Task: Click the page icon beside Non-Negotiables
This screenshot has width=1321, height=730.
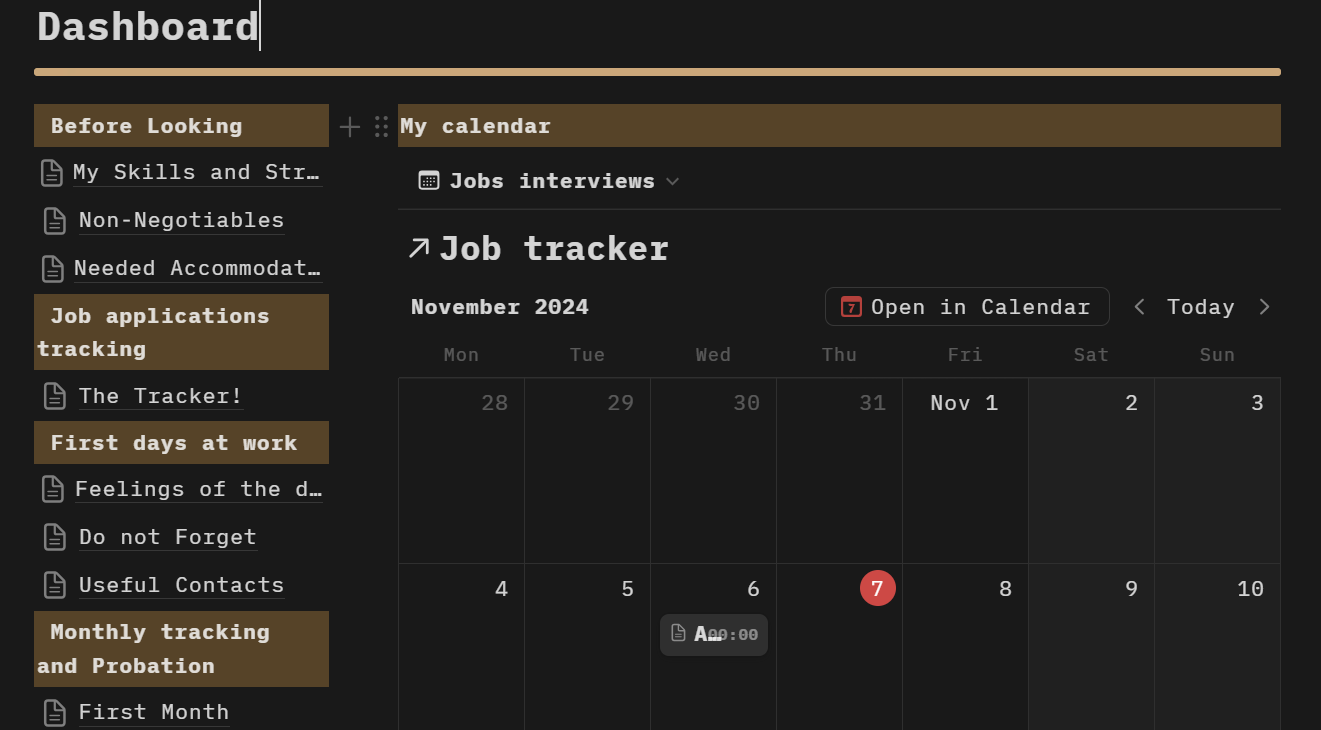Action: pyautogui.click(x=55, y=221)
